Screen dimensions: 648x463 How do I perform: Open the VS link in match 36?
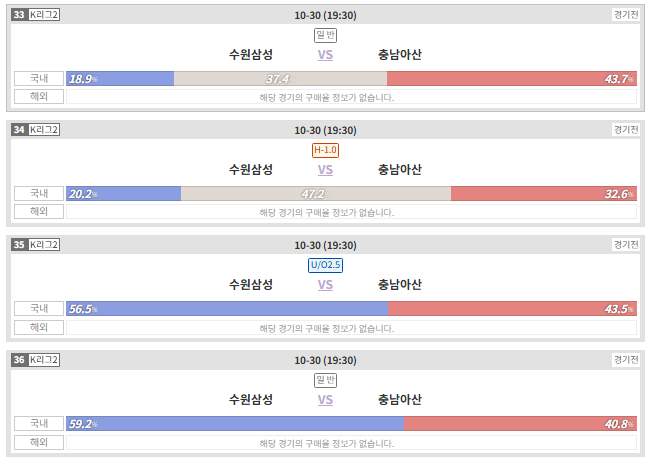coord(325,400)
